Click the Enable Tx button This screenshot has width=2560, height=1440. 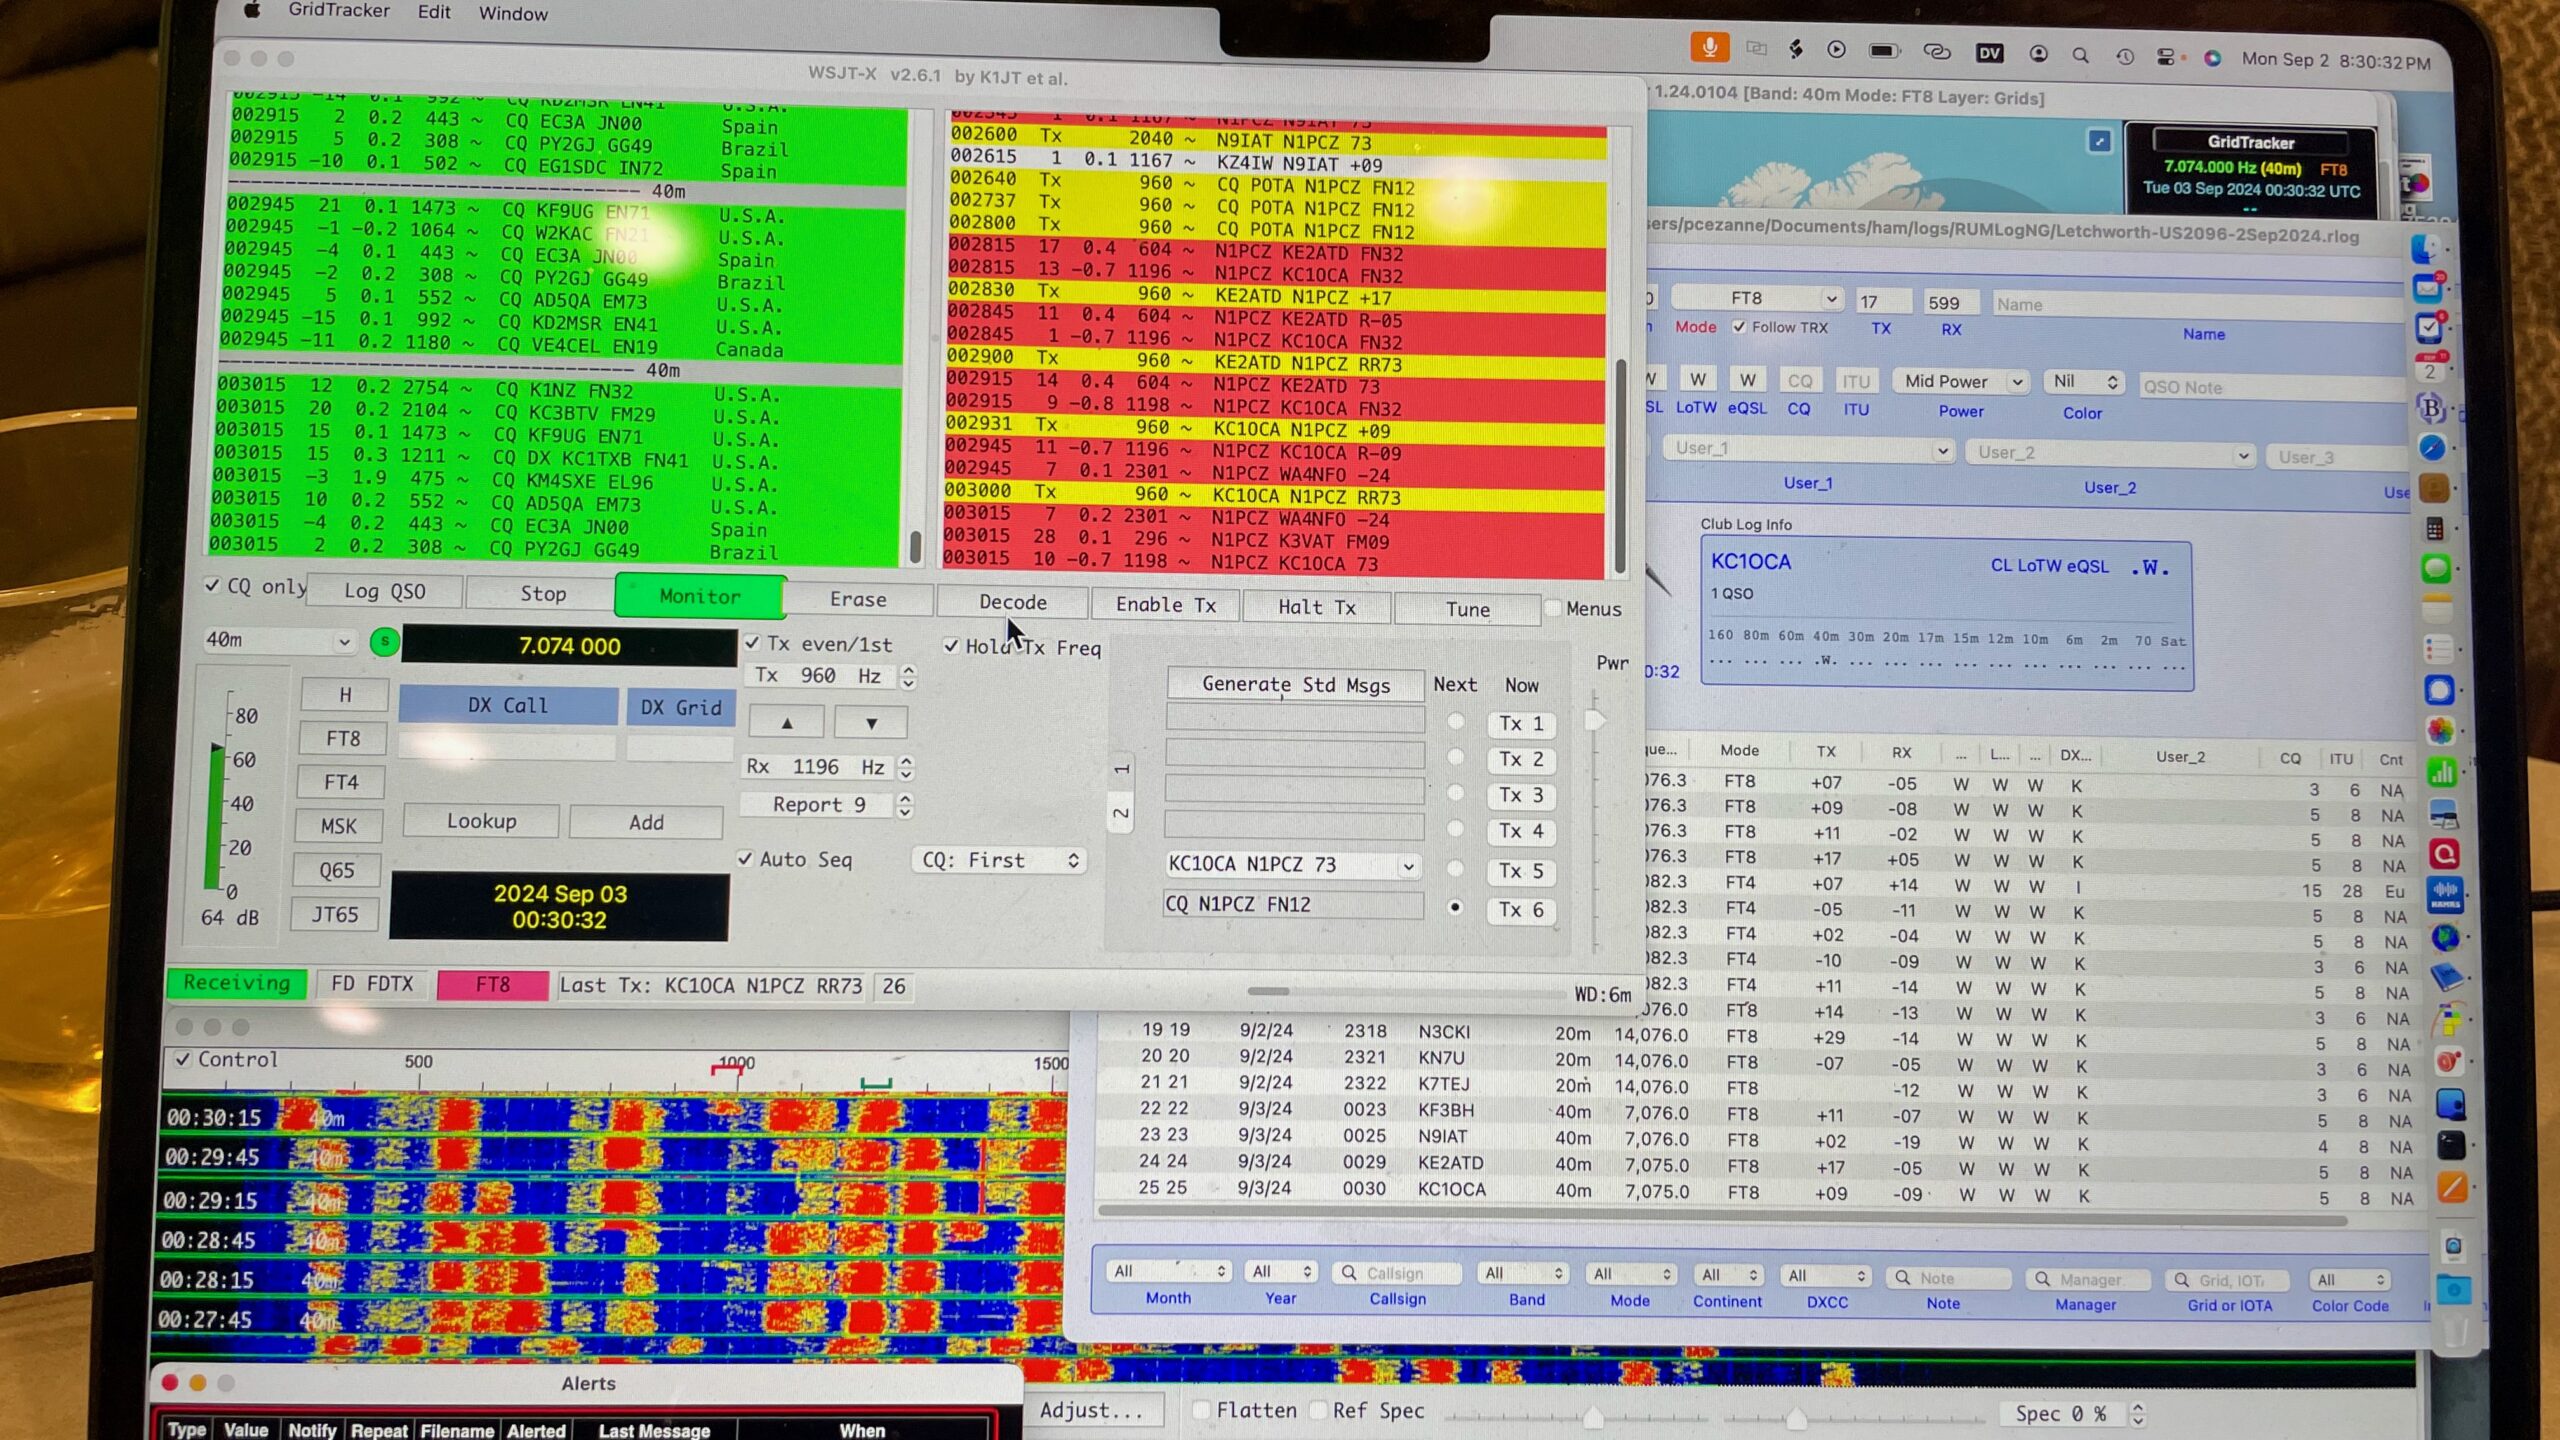(1166, 605)
